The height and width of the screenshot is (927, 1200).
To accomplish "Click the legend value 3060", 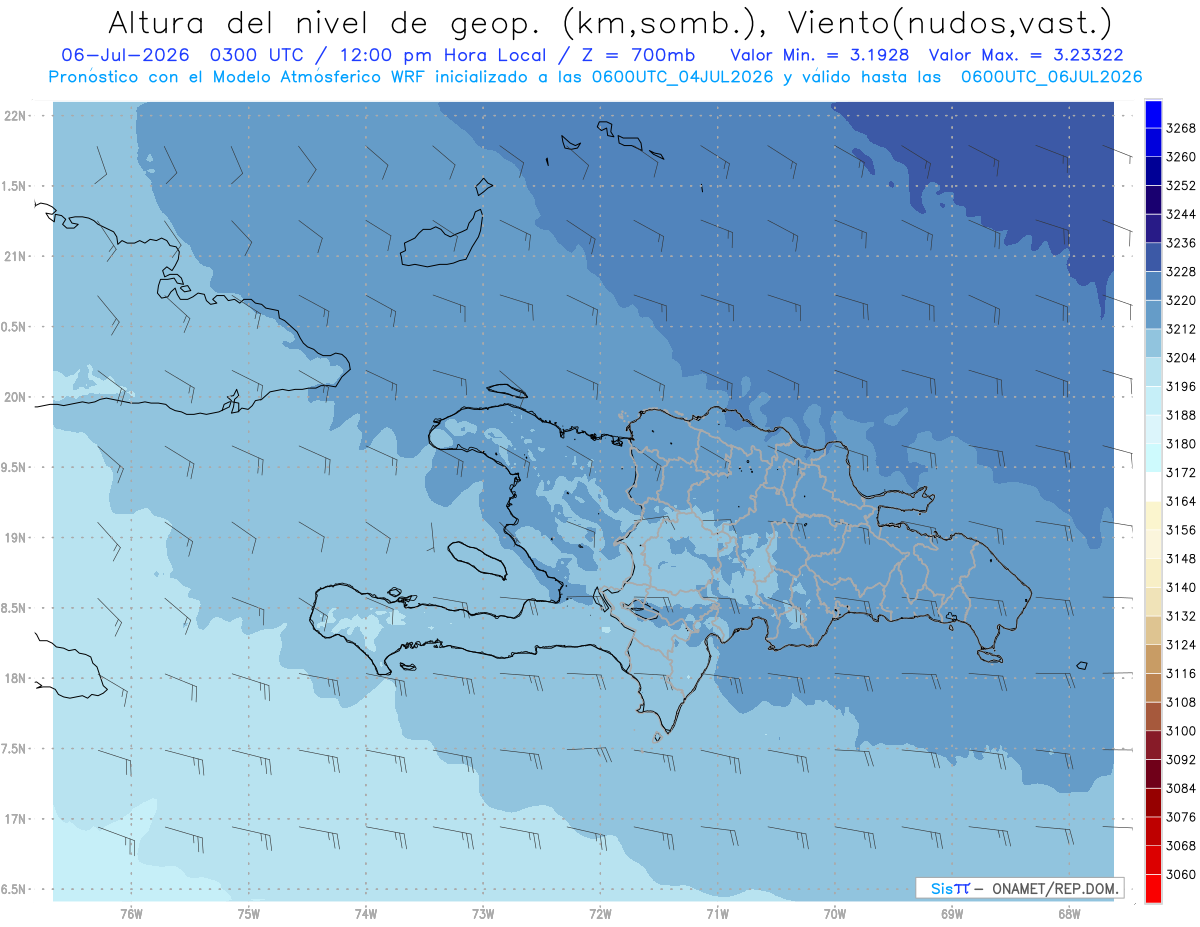I will click(1181, 874).
